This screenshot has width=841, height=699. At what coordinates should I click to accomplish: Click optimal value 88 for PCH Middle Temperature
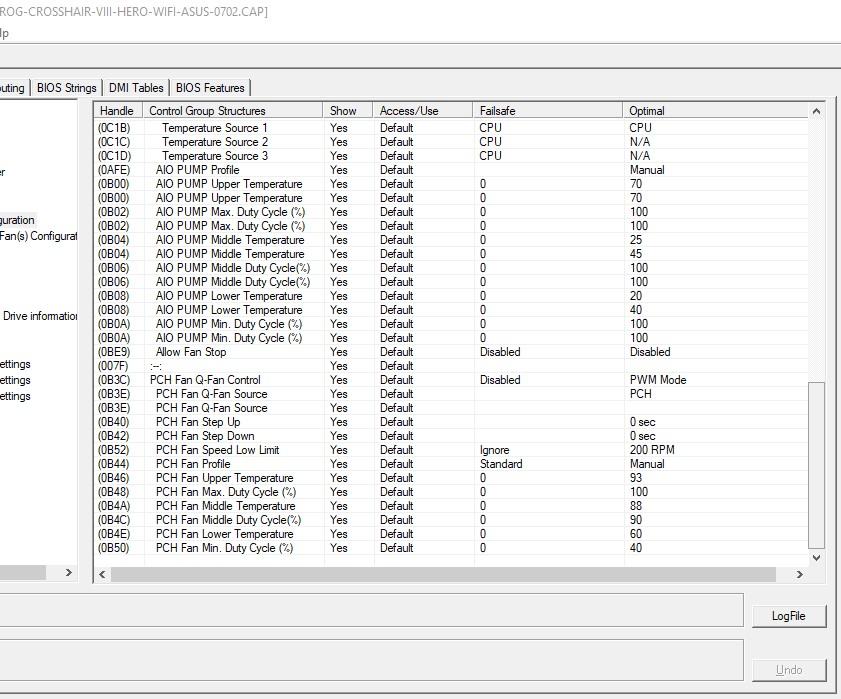click(x=636, y=505)
